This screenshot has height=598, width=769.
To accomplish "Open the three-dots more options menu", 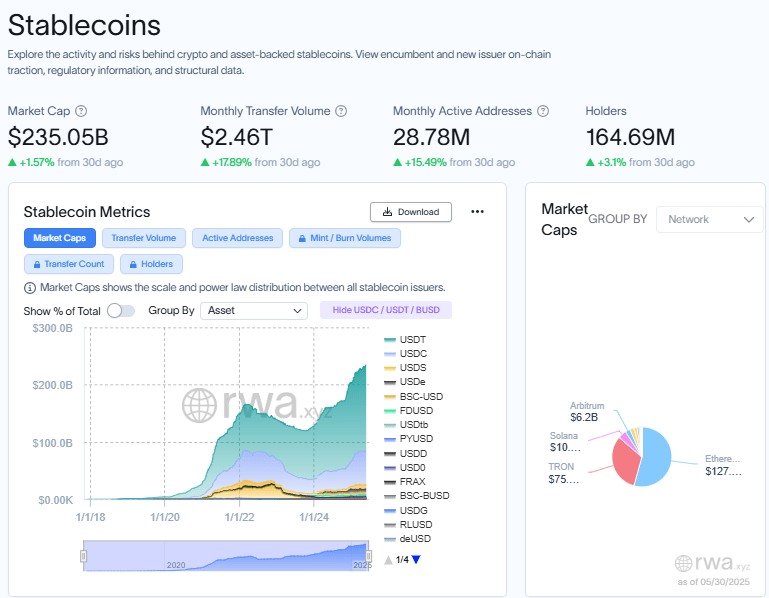I will pos(477,211).
